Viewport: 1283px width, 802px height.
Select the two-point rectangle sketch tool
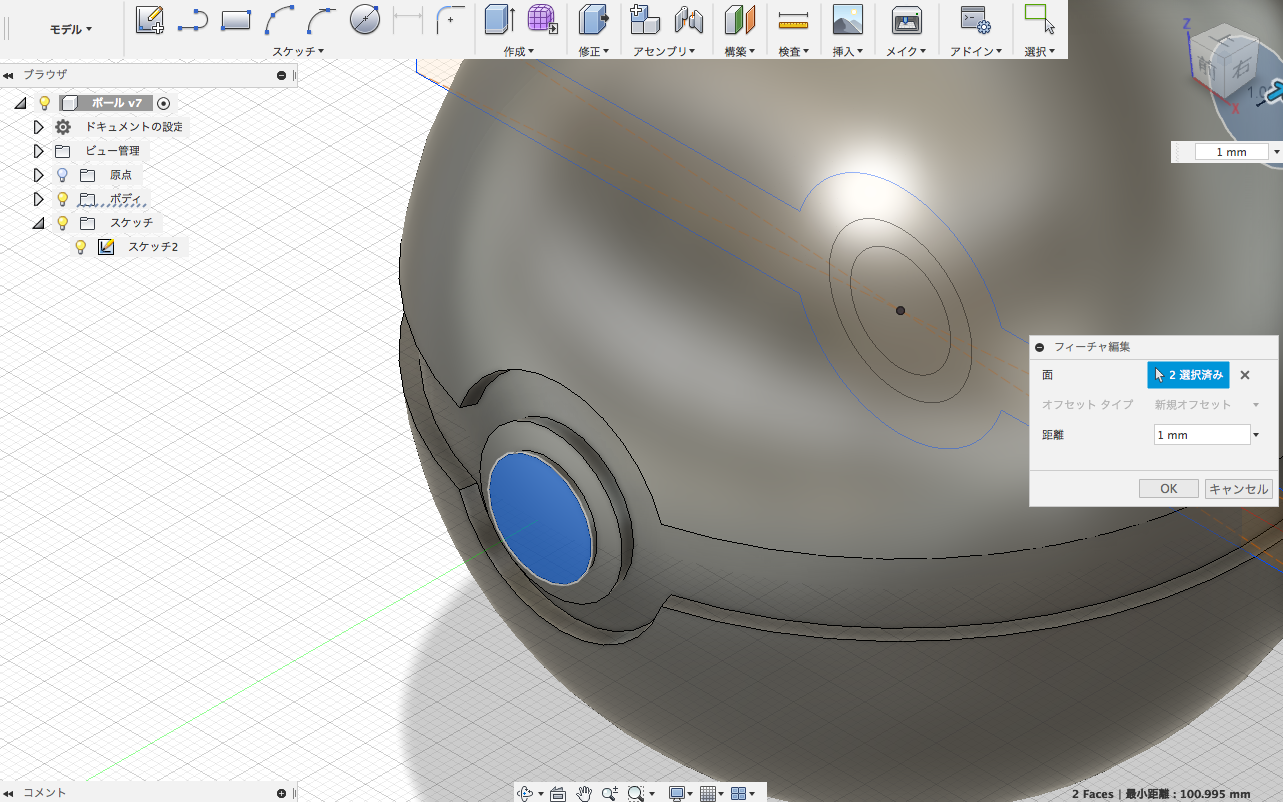pos(235,19)
